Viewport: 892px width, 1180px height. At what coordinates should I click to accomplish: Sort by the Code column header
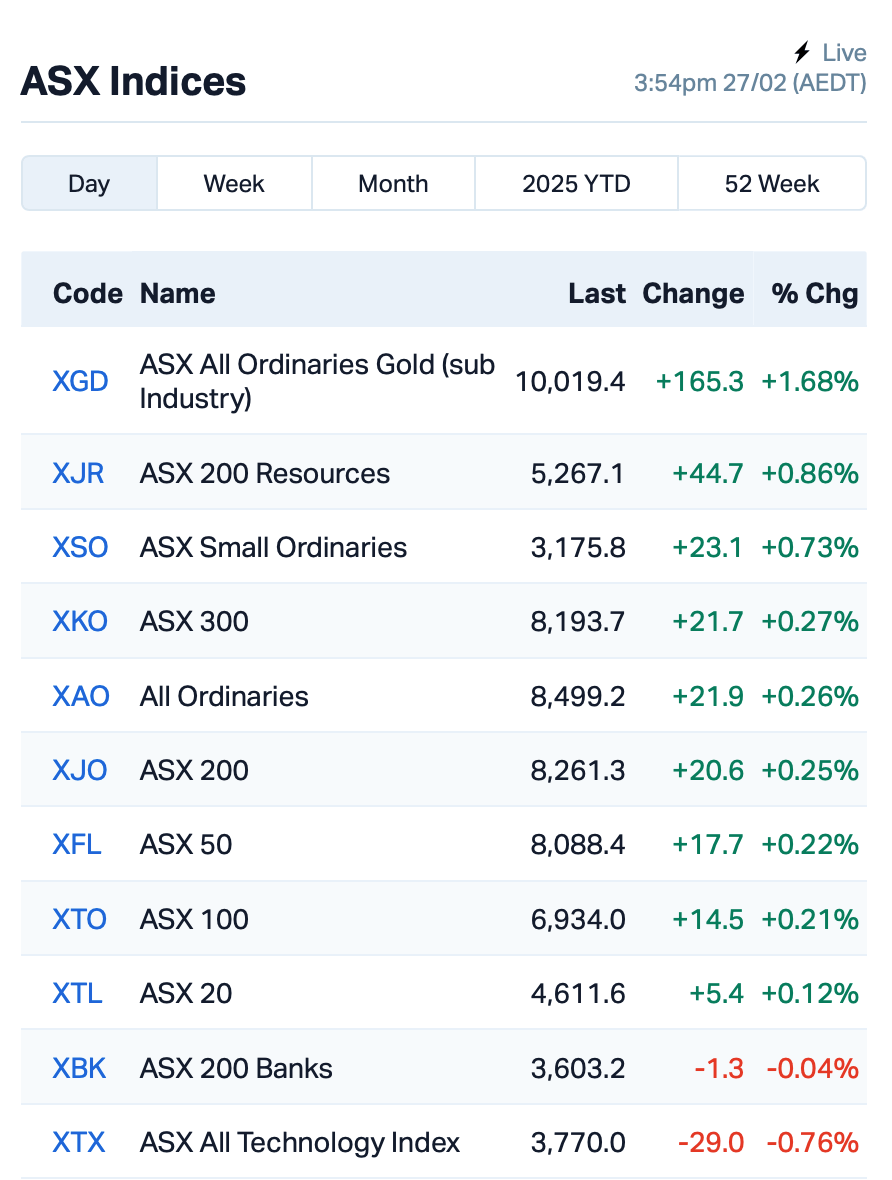click(87, 293)
